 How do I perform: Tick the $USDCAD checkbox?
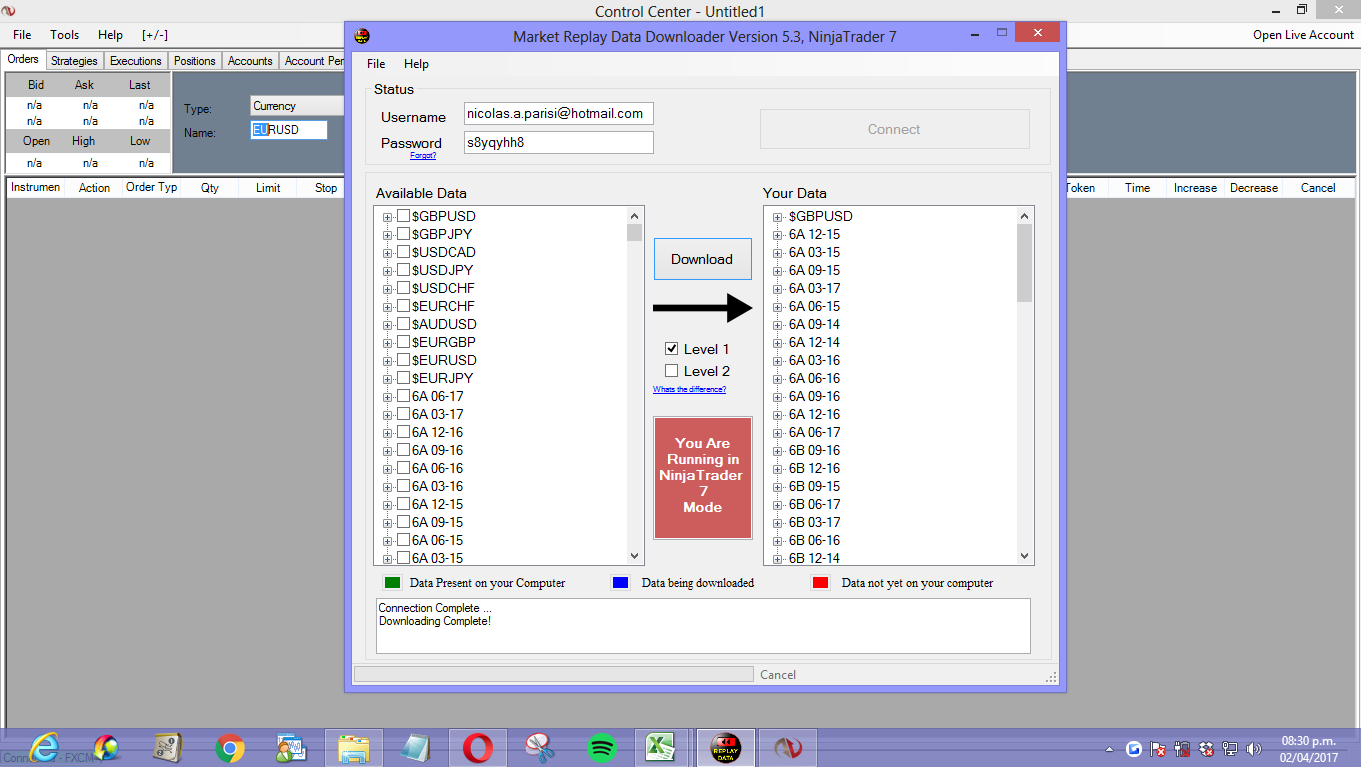point(403,252)
